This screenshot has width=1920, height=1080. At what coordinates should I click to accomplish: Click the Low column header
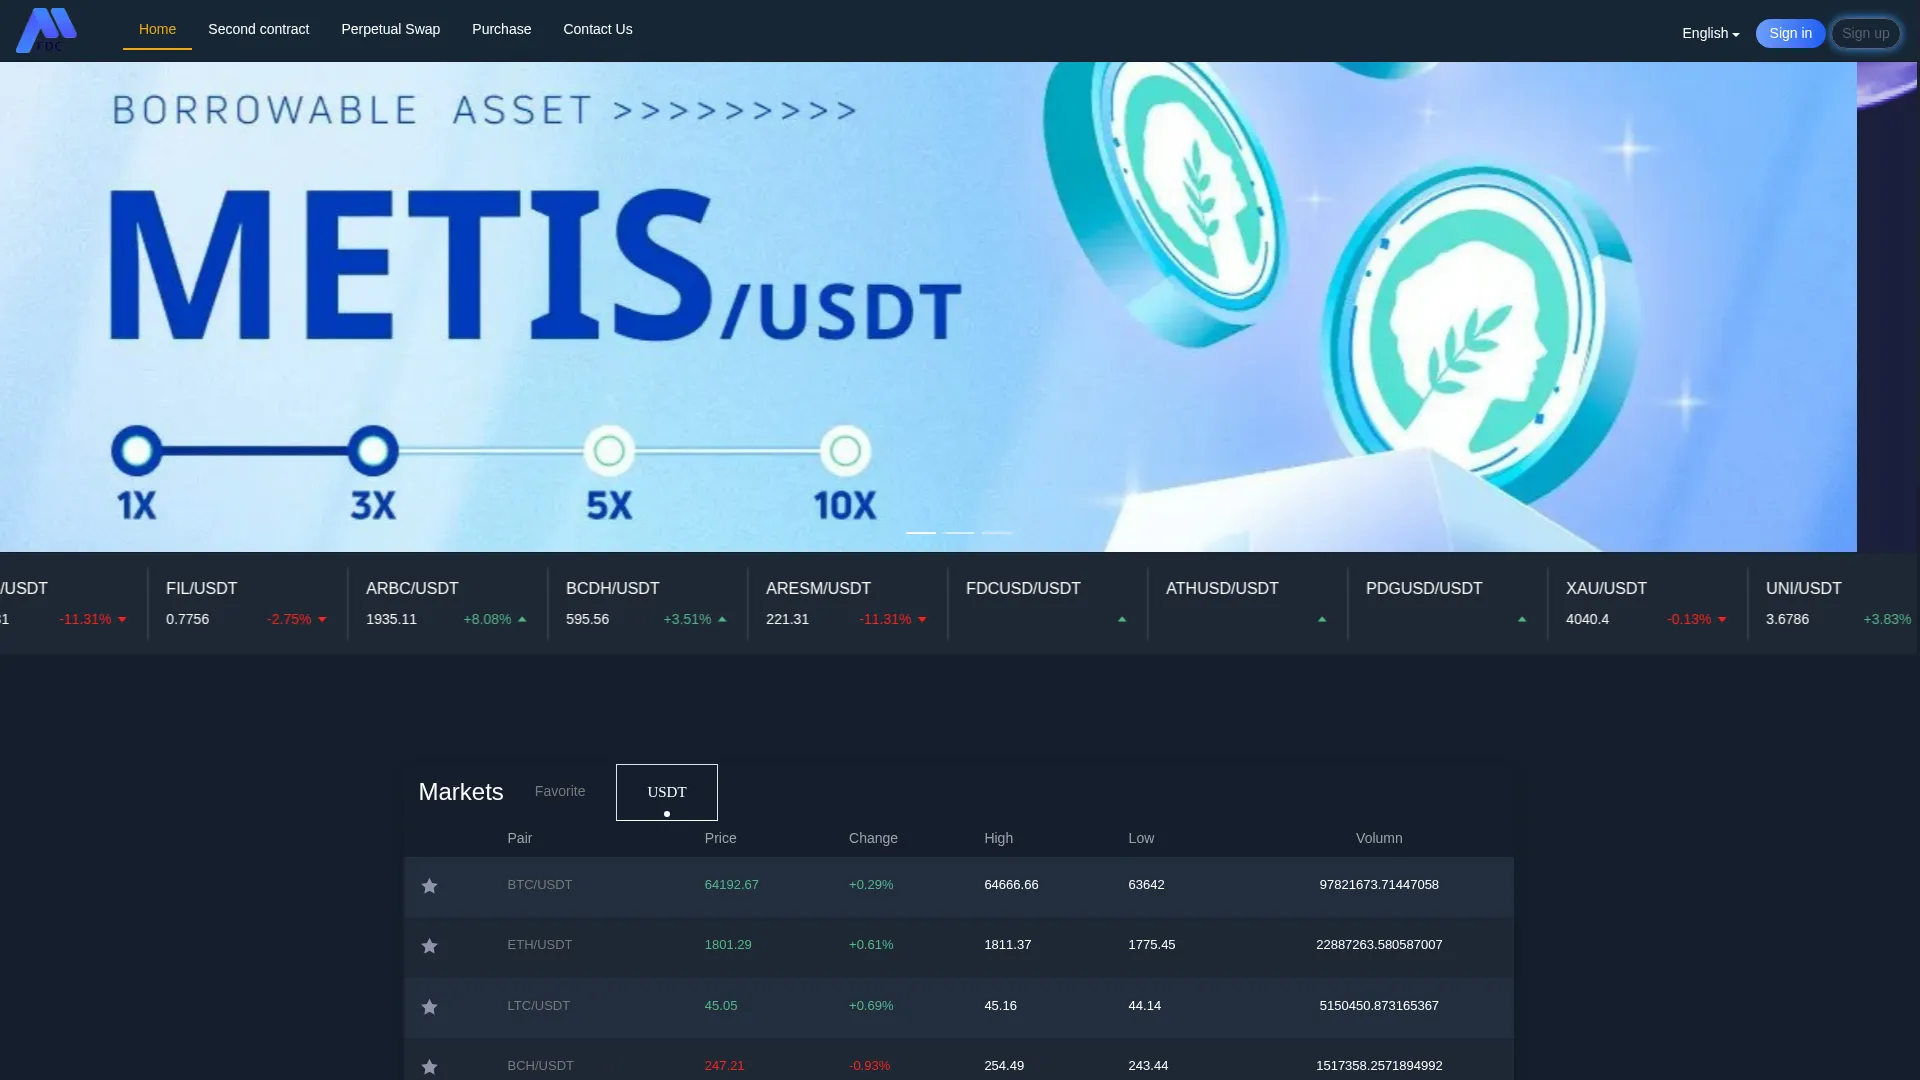[x=1141, y=838]
